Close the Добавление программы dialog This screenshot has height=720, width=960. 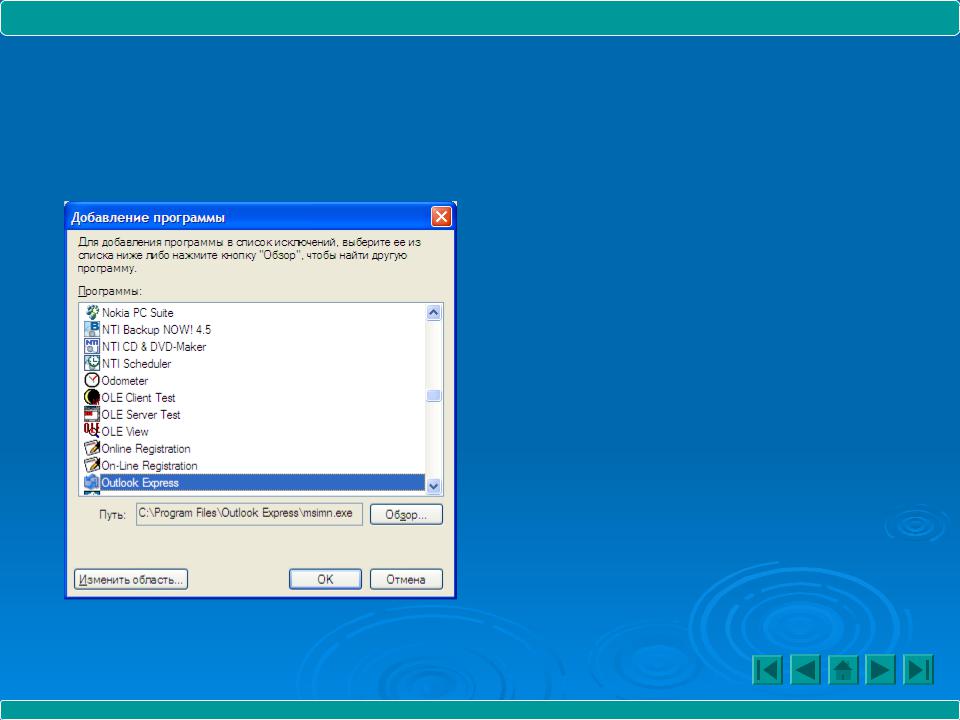tap(441, 216)
